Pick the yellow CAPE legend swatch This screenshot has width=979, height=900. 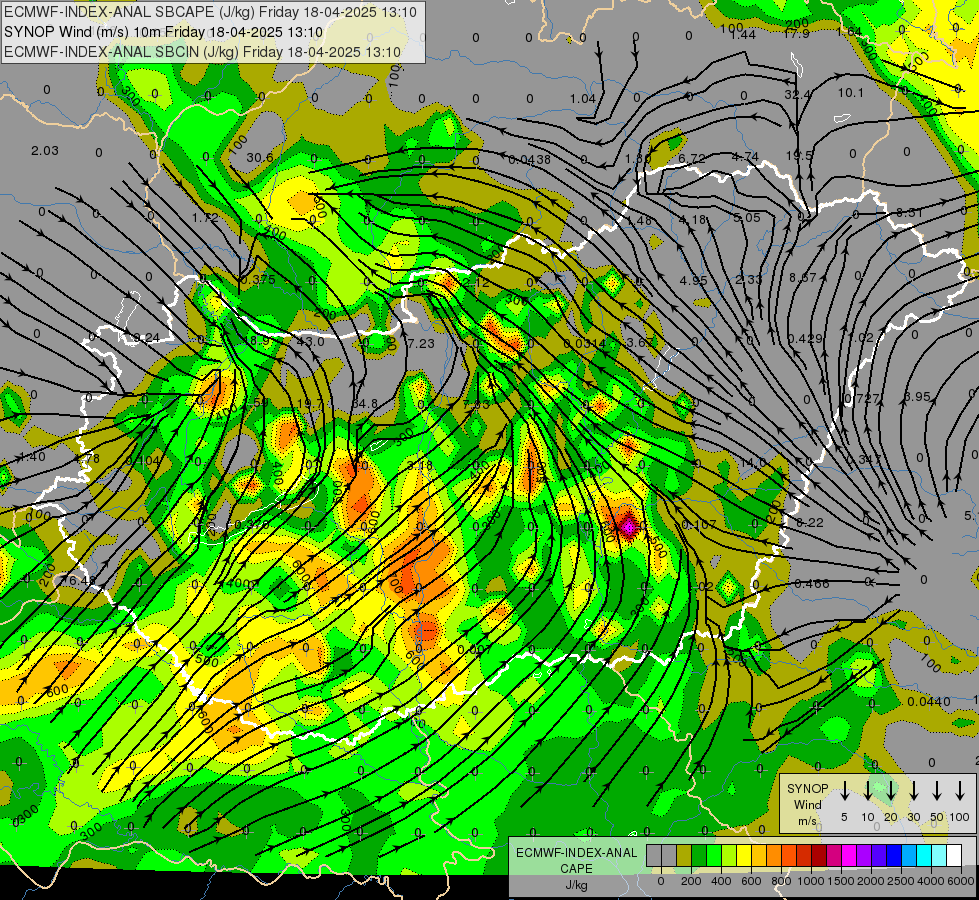[744, 856]
